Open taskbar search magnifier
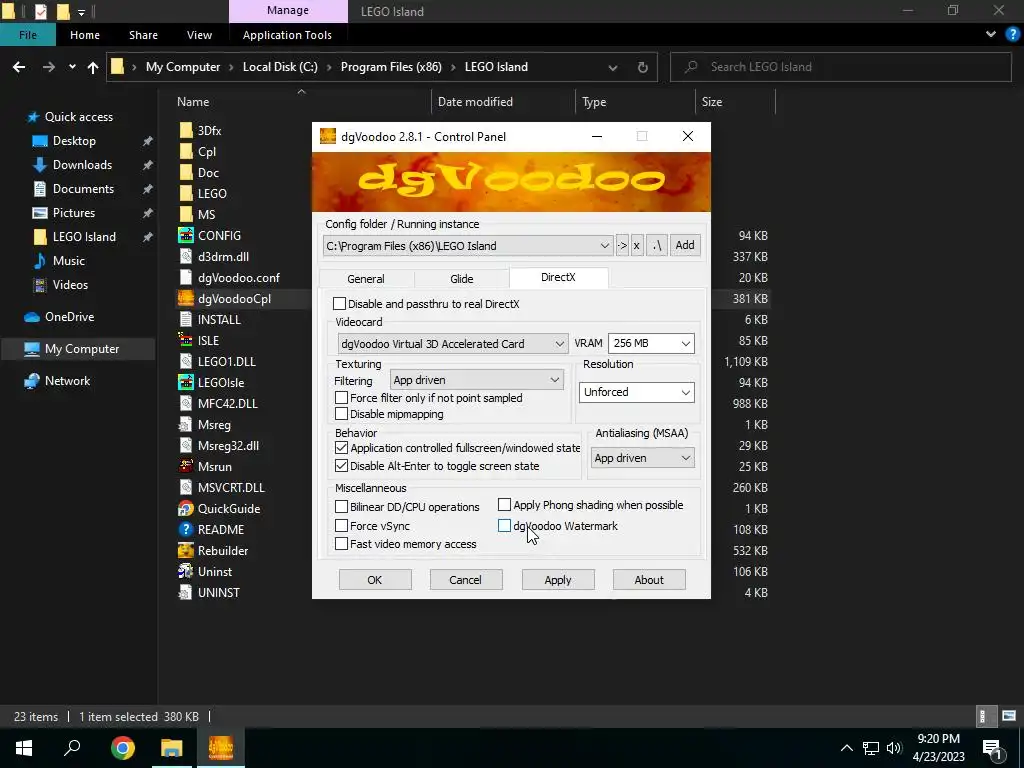The height and width of the screenshot is (768, 1024). pyautogui.click(x=72, y=748)
